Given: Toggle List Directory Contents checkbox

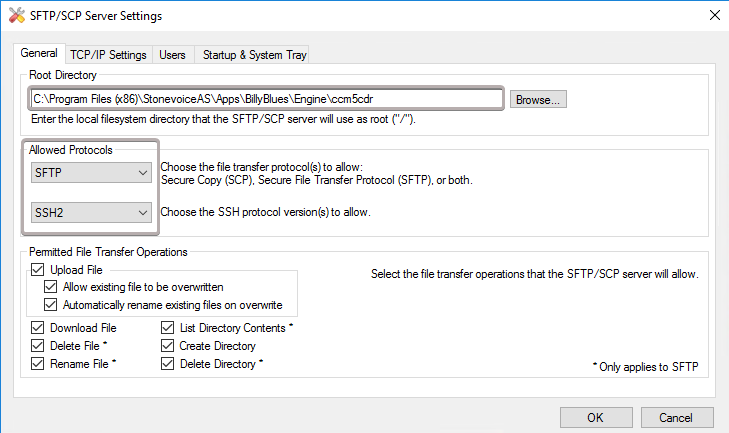Looking at the screenshot, I should pyautogui.click(x=168, y=327).
